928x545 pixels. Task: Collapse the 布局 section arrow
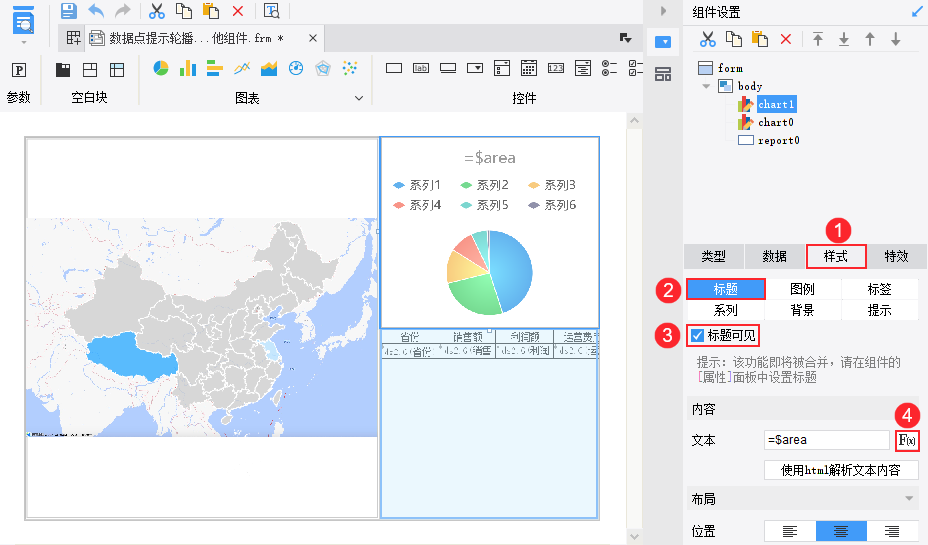point(909,498)
